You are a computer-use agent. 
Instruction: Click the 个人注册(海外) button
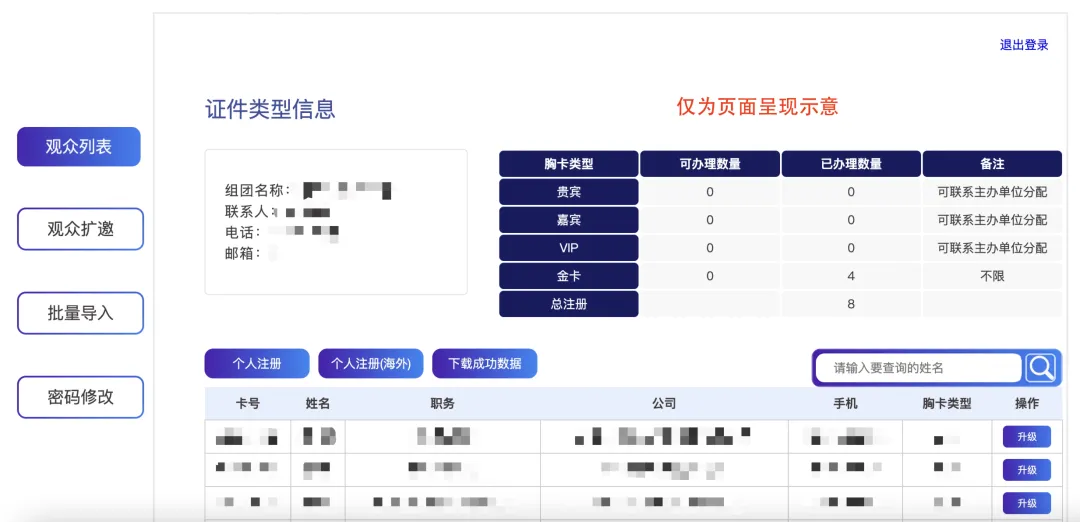coord(371,364)
